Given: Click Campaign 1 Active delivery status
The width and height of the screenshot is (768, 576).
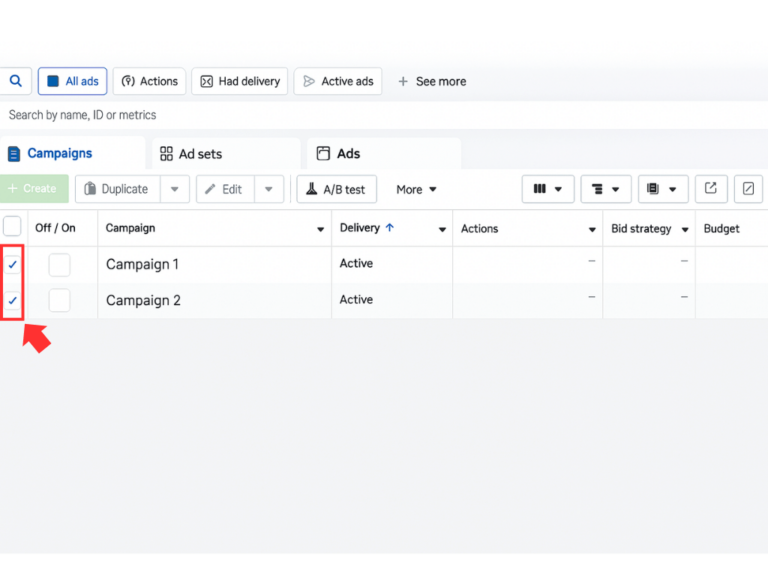Looking at the screenshot, I should (x=357, y=264).
